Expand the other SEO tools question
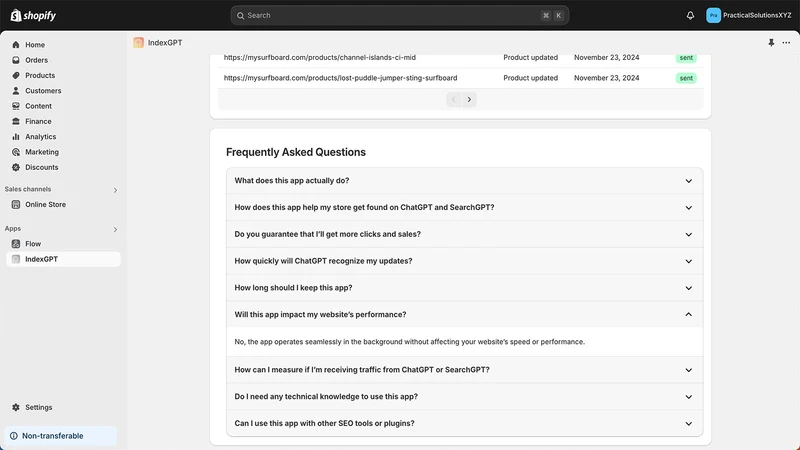800x450 pixels. (x=464, y=423)
